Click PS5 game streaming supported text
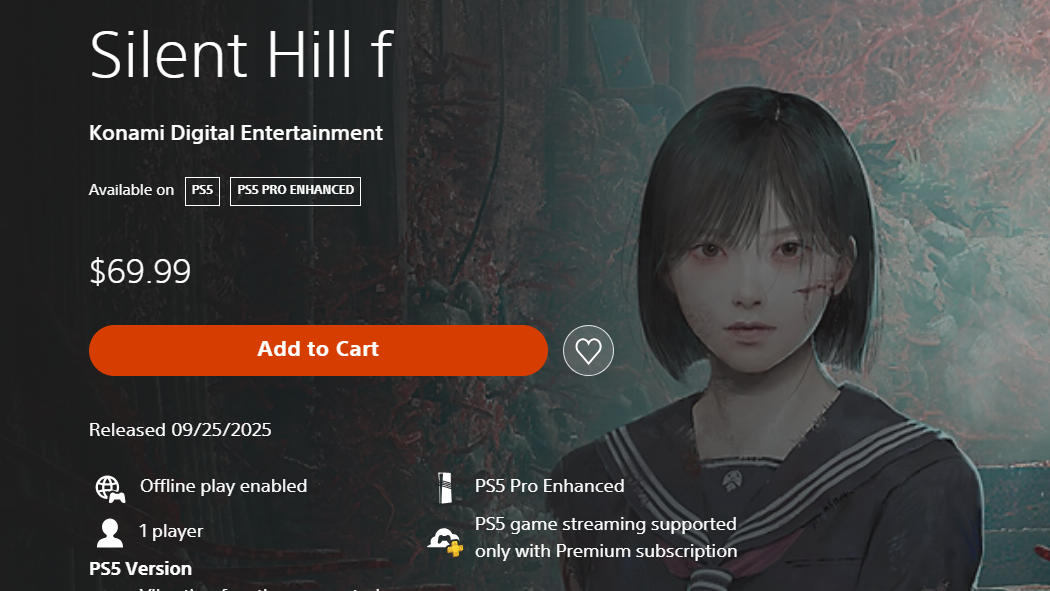The image size is (1050, 591). tap(606, 524)
